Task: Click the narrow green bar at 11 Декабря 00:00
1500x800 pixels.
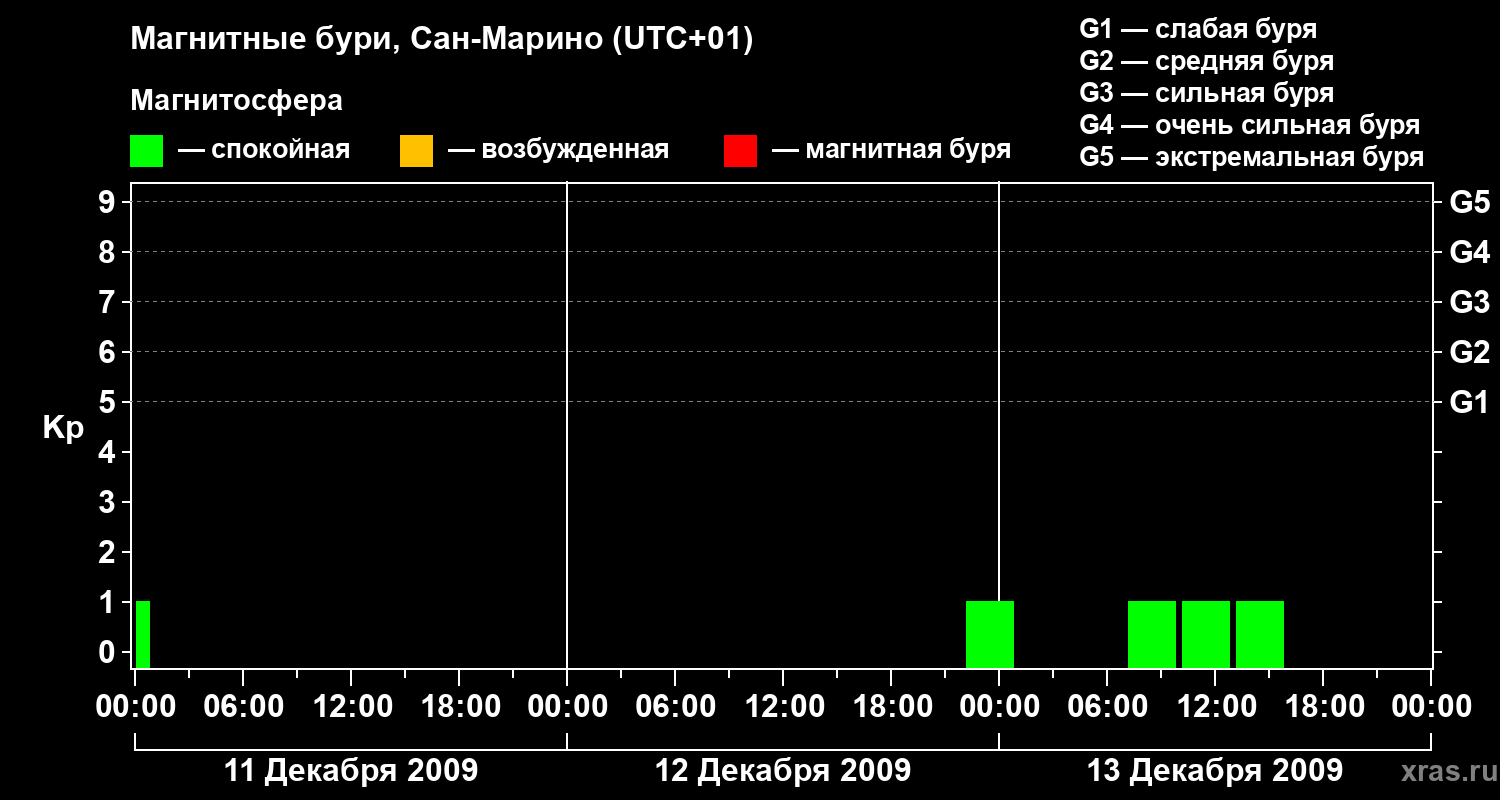Action: coord(143,634)
